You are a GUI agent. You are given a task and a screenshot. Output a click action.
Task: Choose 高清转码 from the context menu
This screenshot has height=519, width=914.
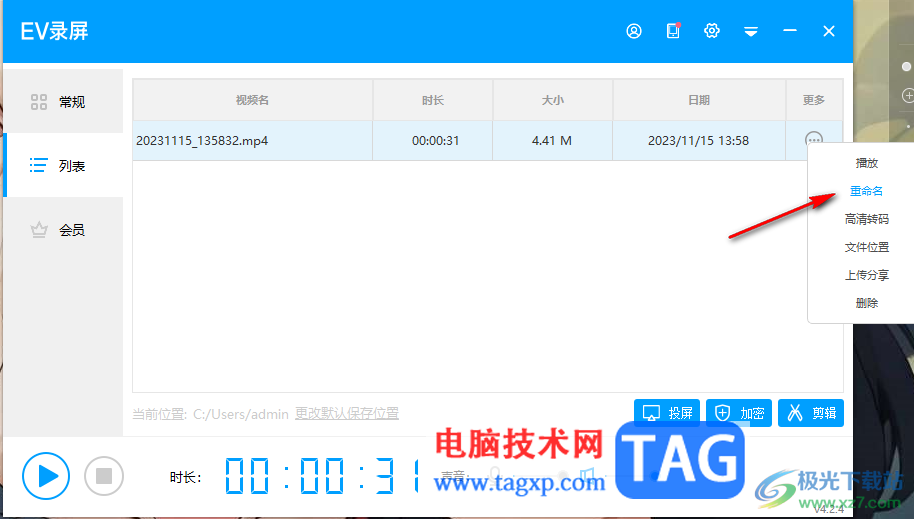866,219
